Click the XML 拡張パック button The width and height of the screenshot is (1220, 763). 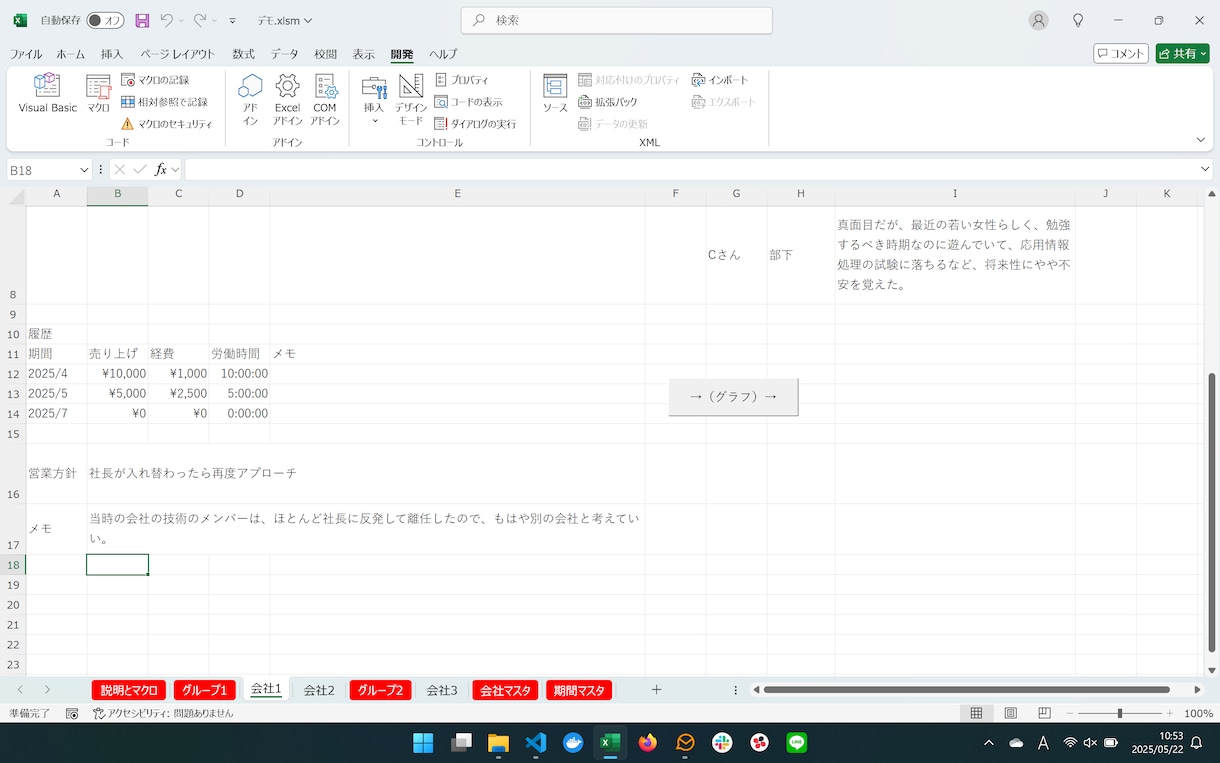[608, 102]
